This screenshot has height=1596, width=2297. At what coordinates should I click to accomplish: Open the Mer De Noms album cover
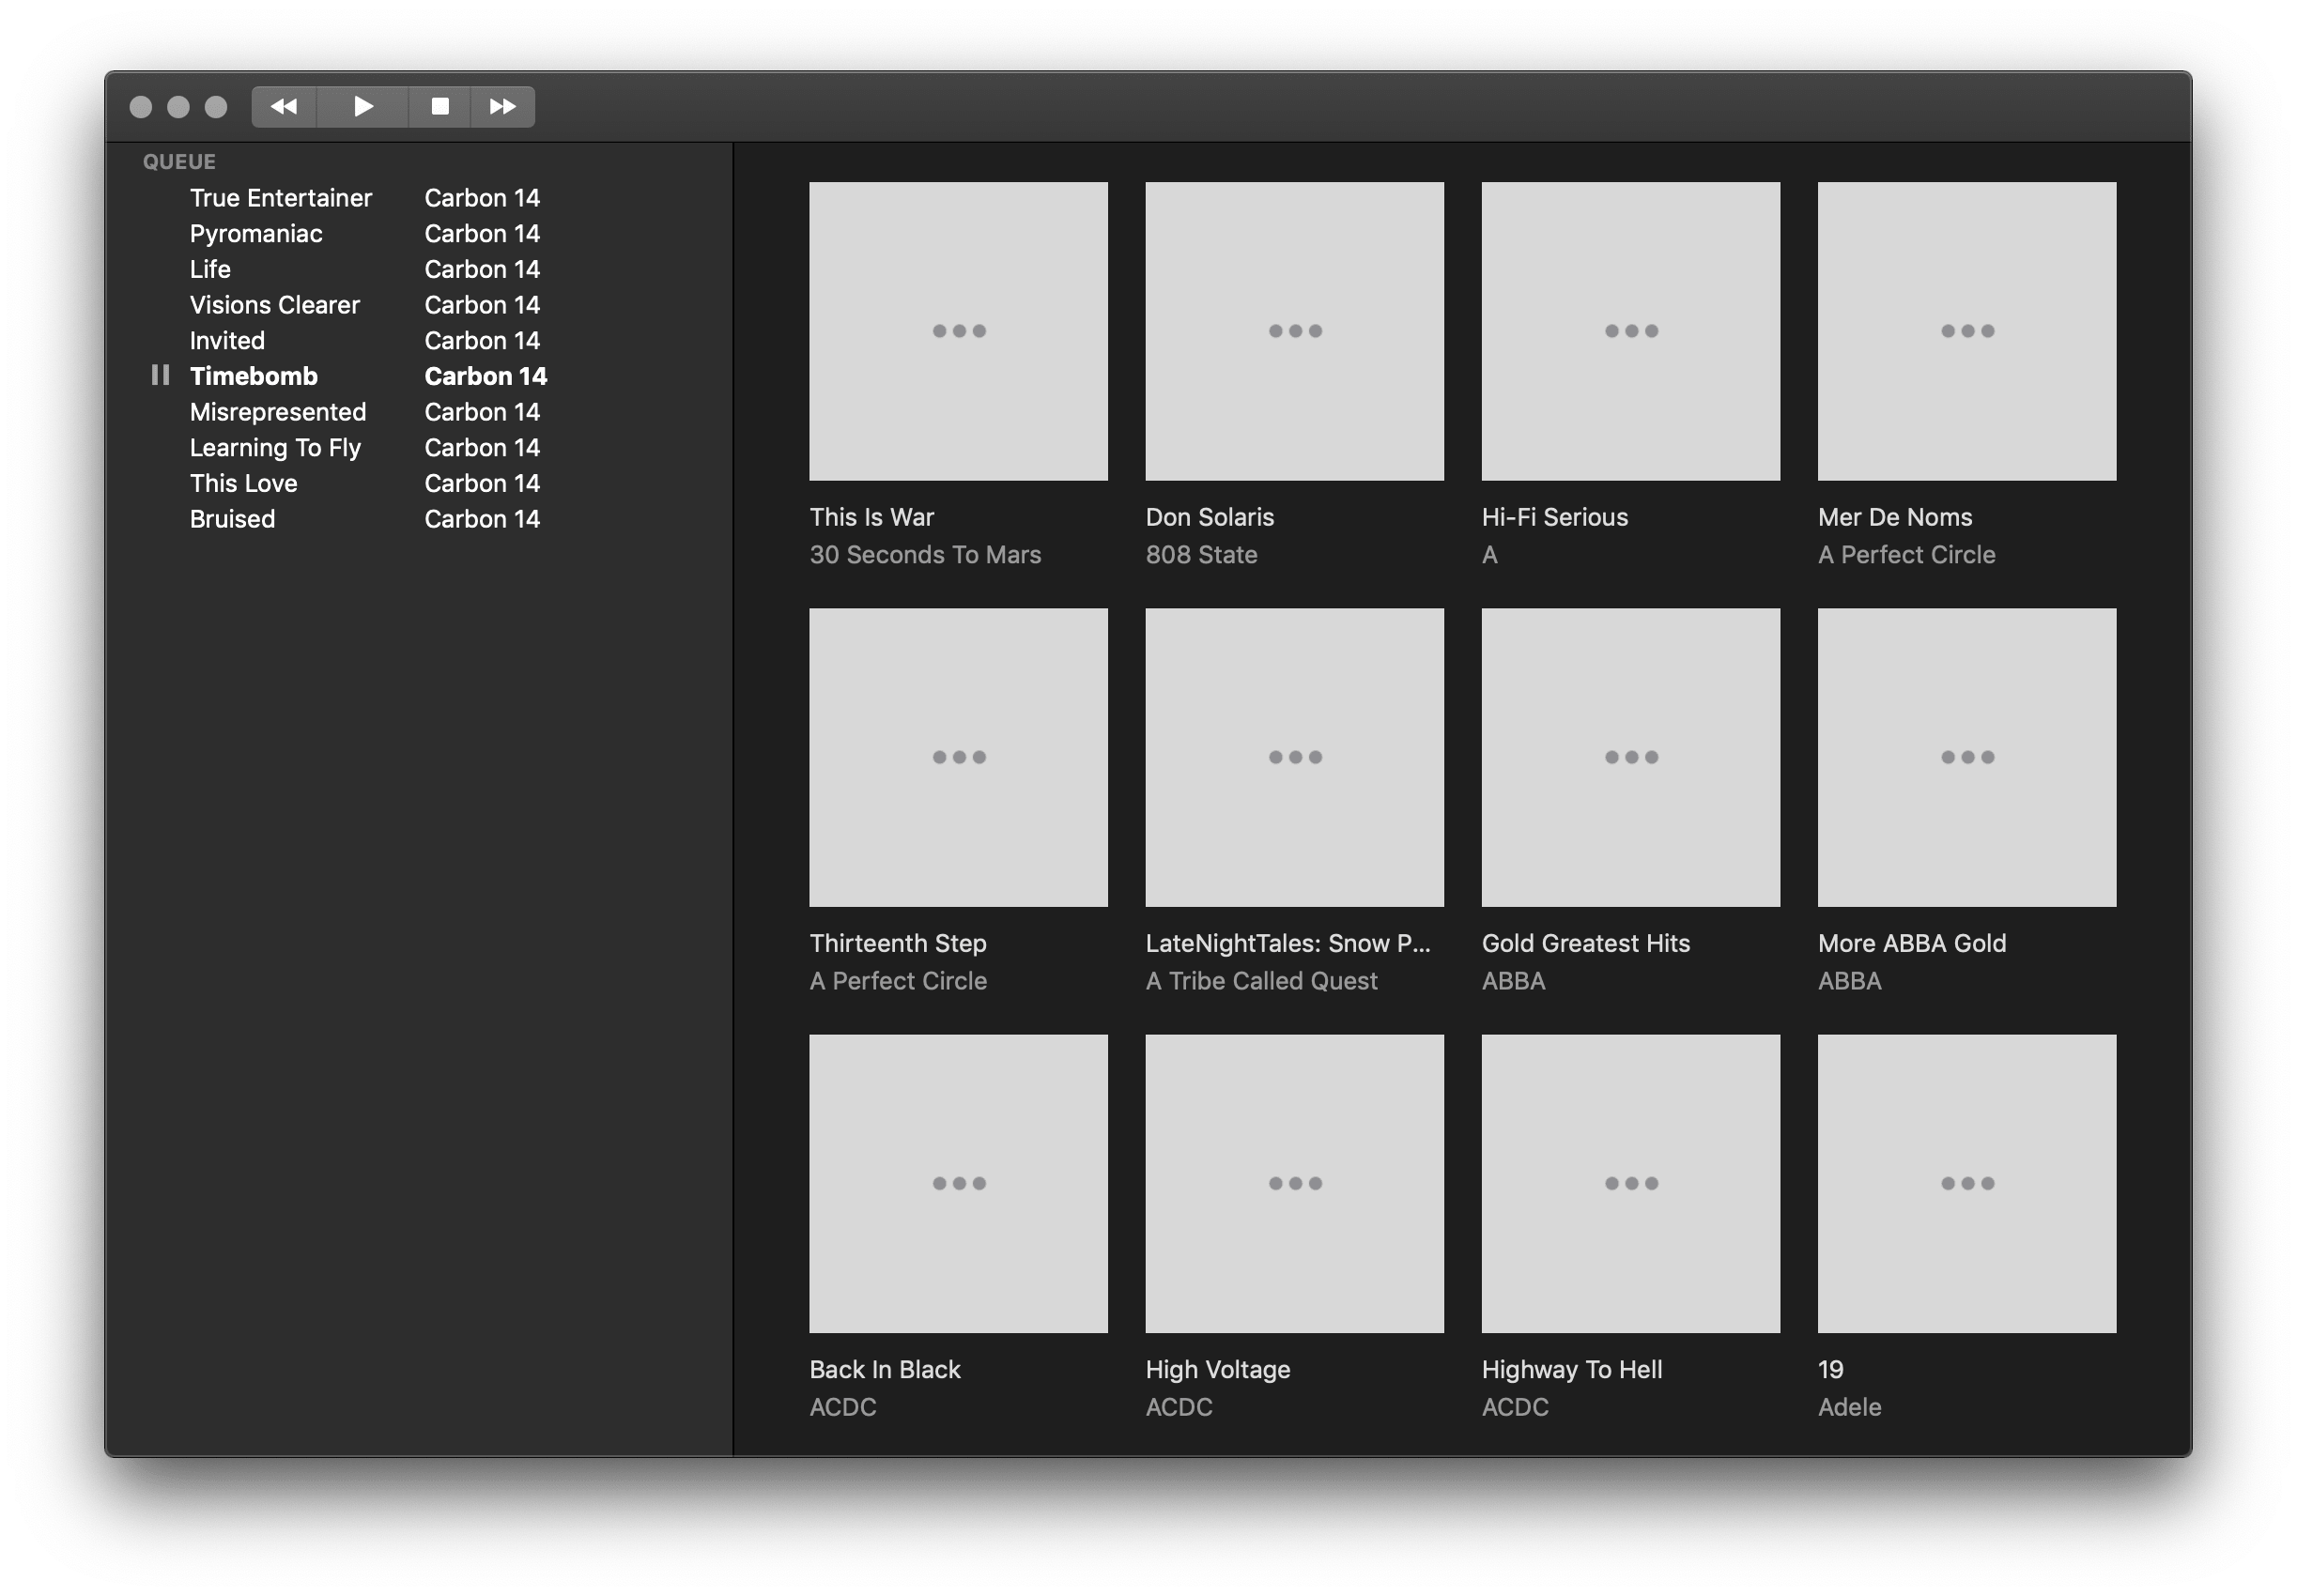(x=1966, y=330)
